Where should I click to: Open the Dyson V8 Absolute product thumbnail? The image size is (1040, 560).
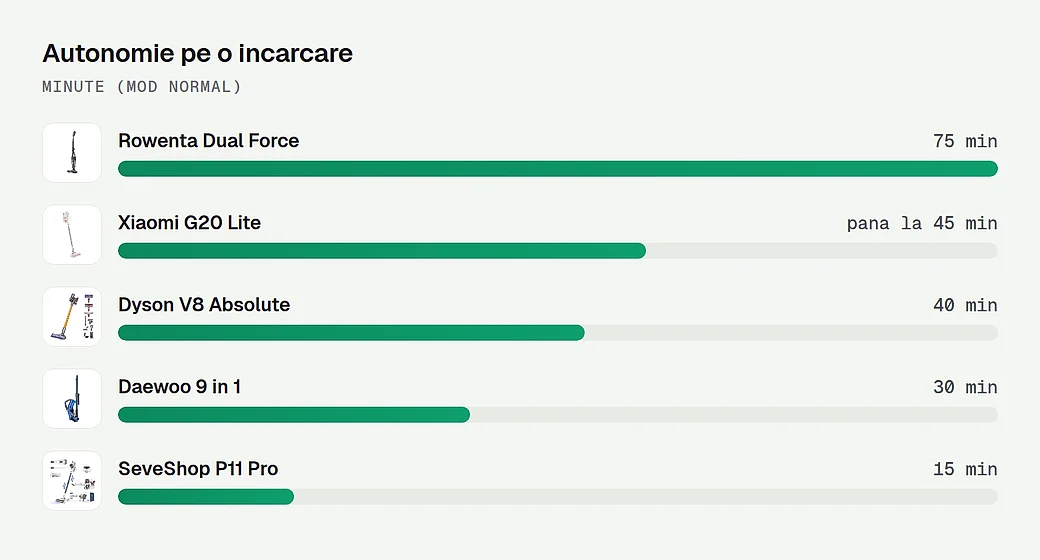pyautogui.click(x=72, y=316)
